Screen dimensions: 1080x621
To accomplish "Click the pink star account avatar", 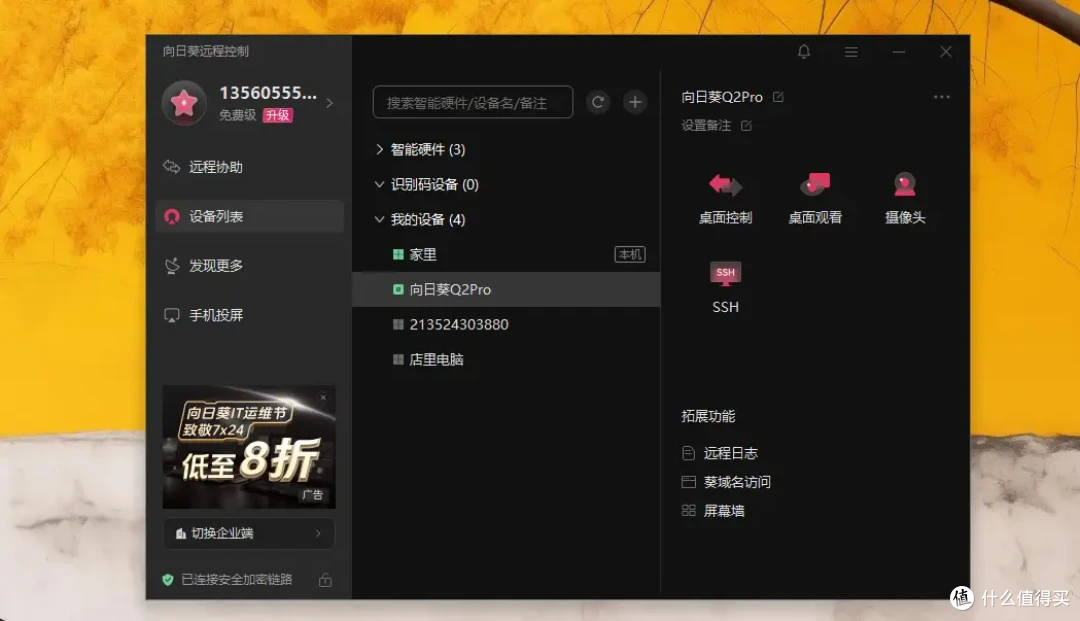I will tap(184, 103).
